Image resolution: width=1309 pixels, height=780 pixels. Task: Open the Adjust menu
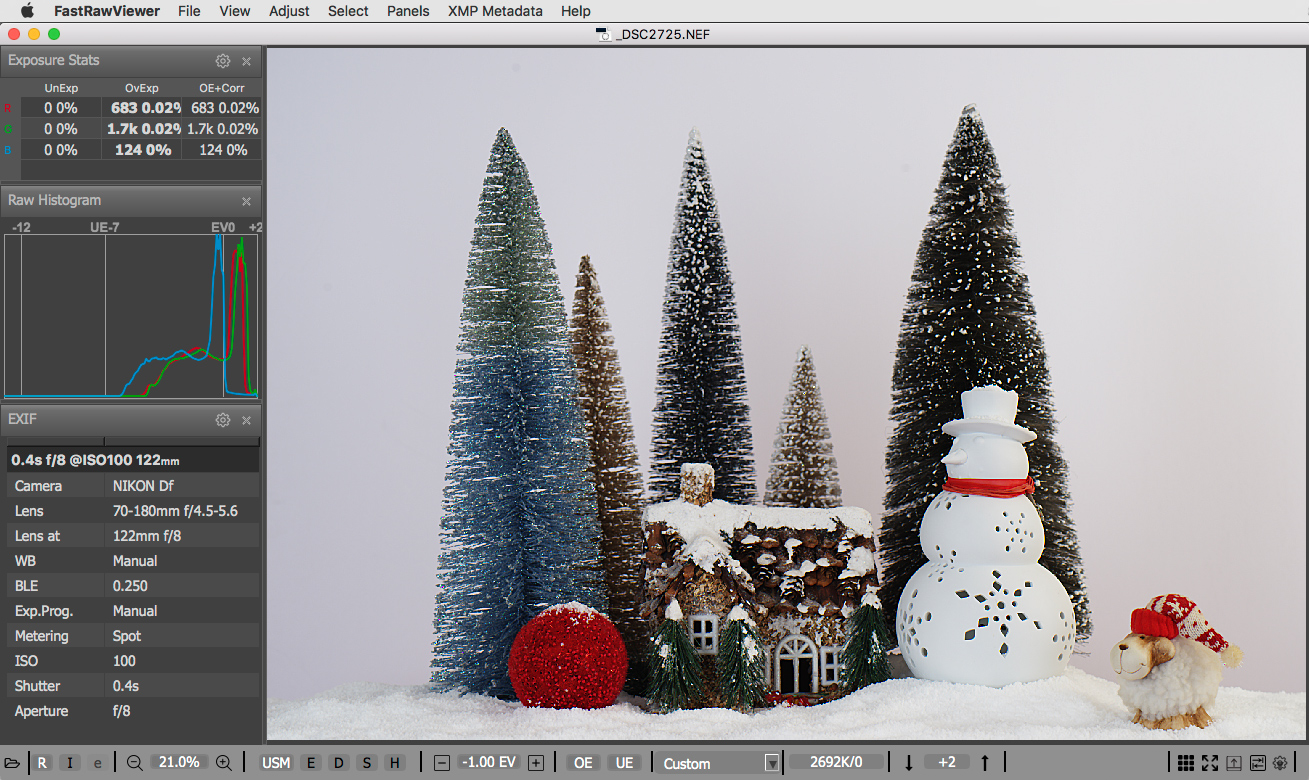pyautogui.click(x=289, y=11)
